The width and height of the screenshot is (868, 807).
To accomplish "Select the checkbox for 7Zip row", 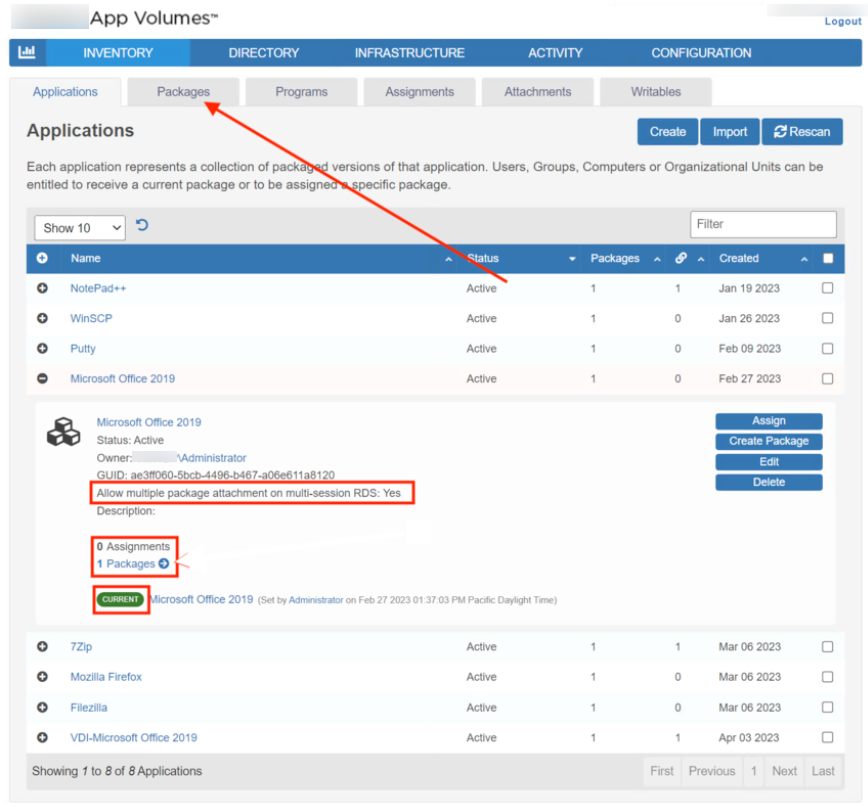I will click(827, 647).
